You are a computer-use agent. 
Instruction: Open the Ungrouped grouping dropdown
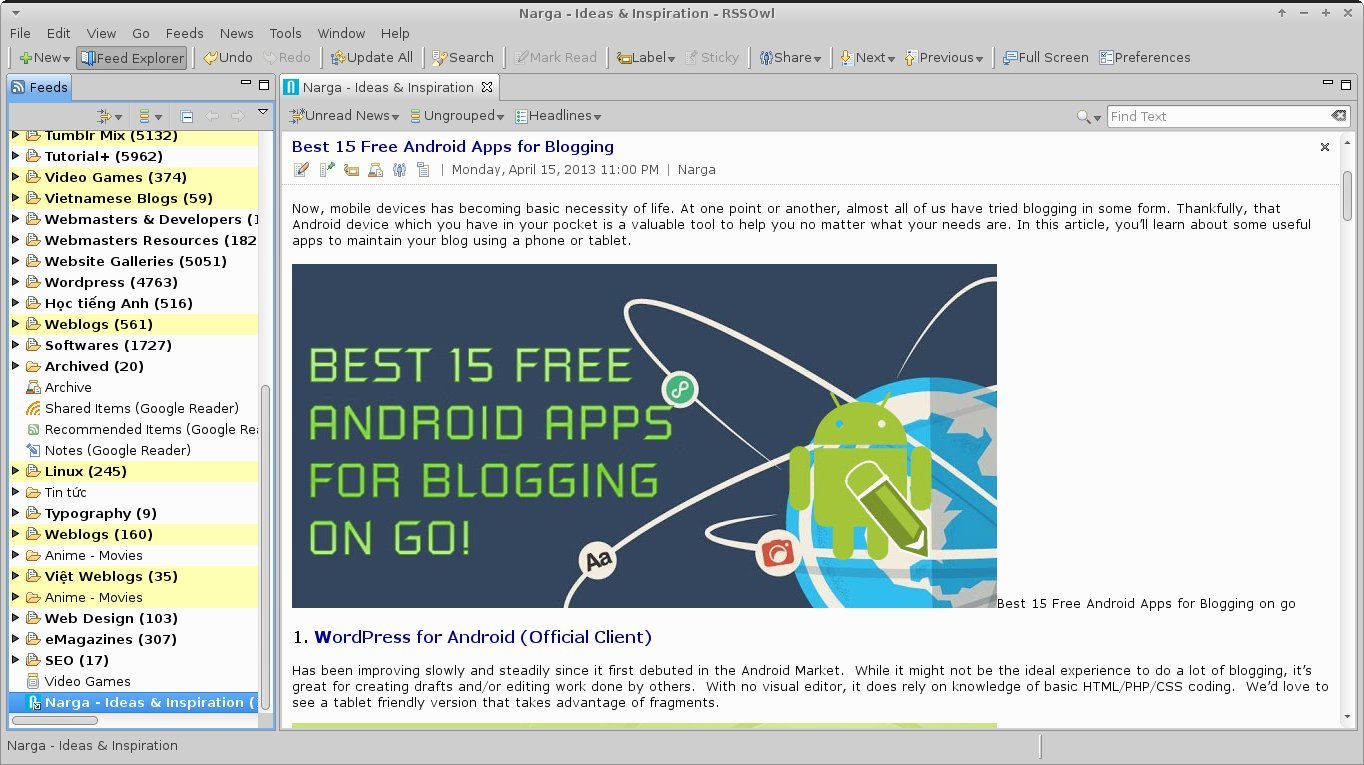click(x=457, y=116)
